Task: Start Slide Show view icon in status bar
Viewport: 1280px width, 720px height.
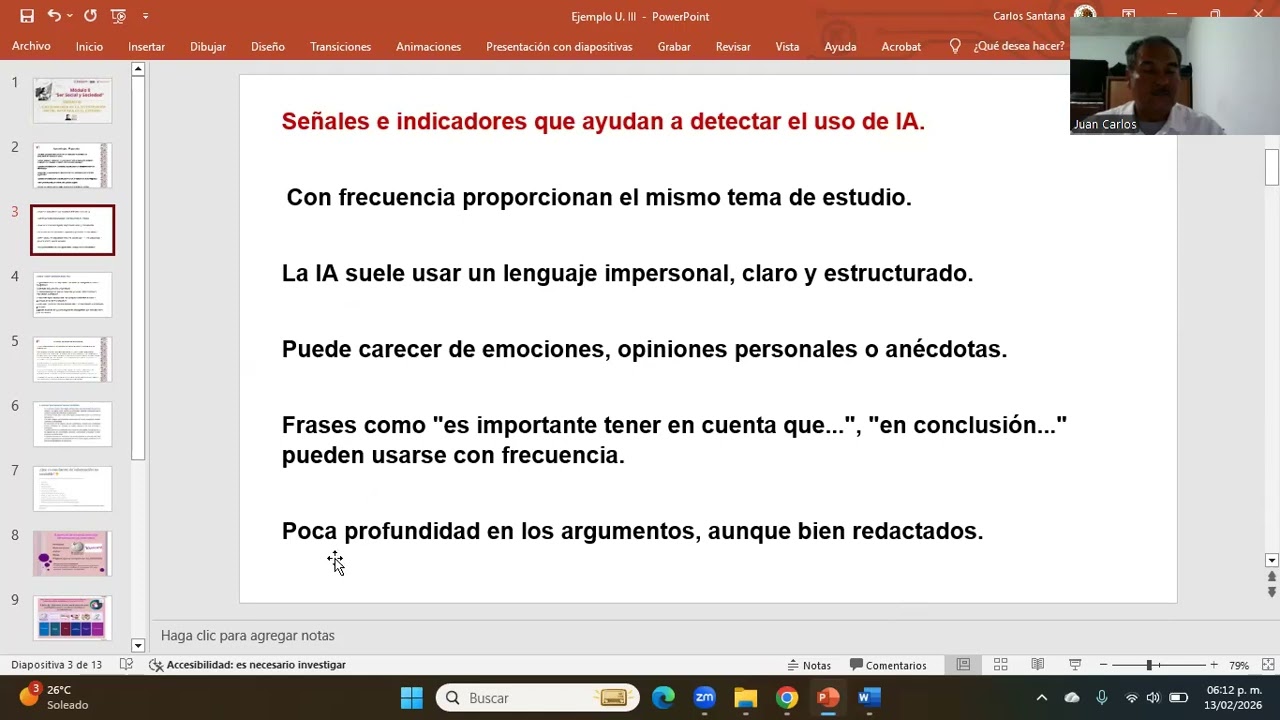Action: point(1075,665)
